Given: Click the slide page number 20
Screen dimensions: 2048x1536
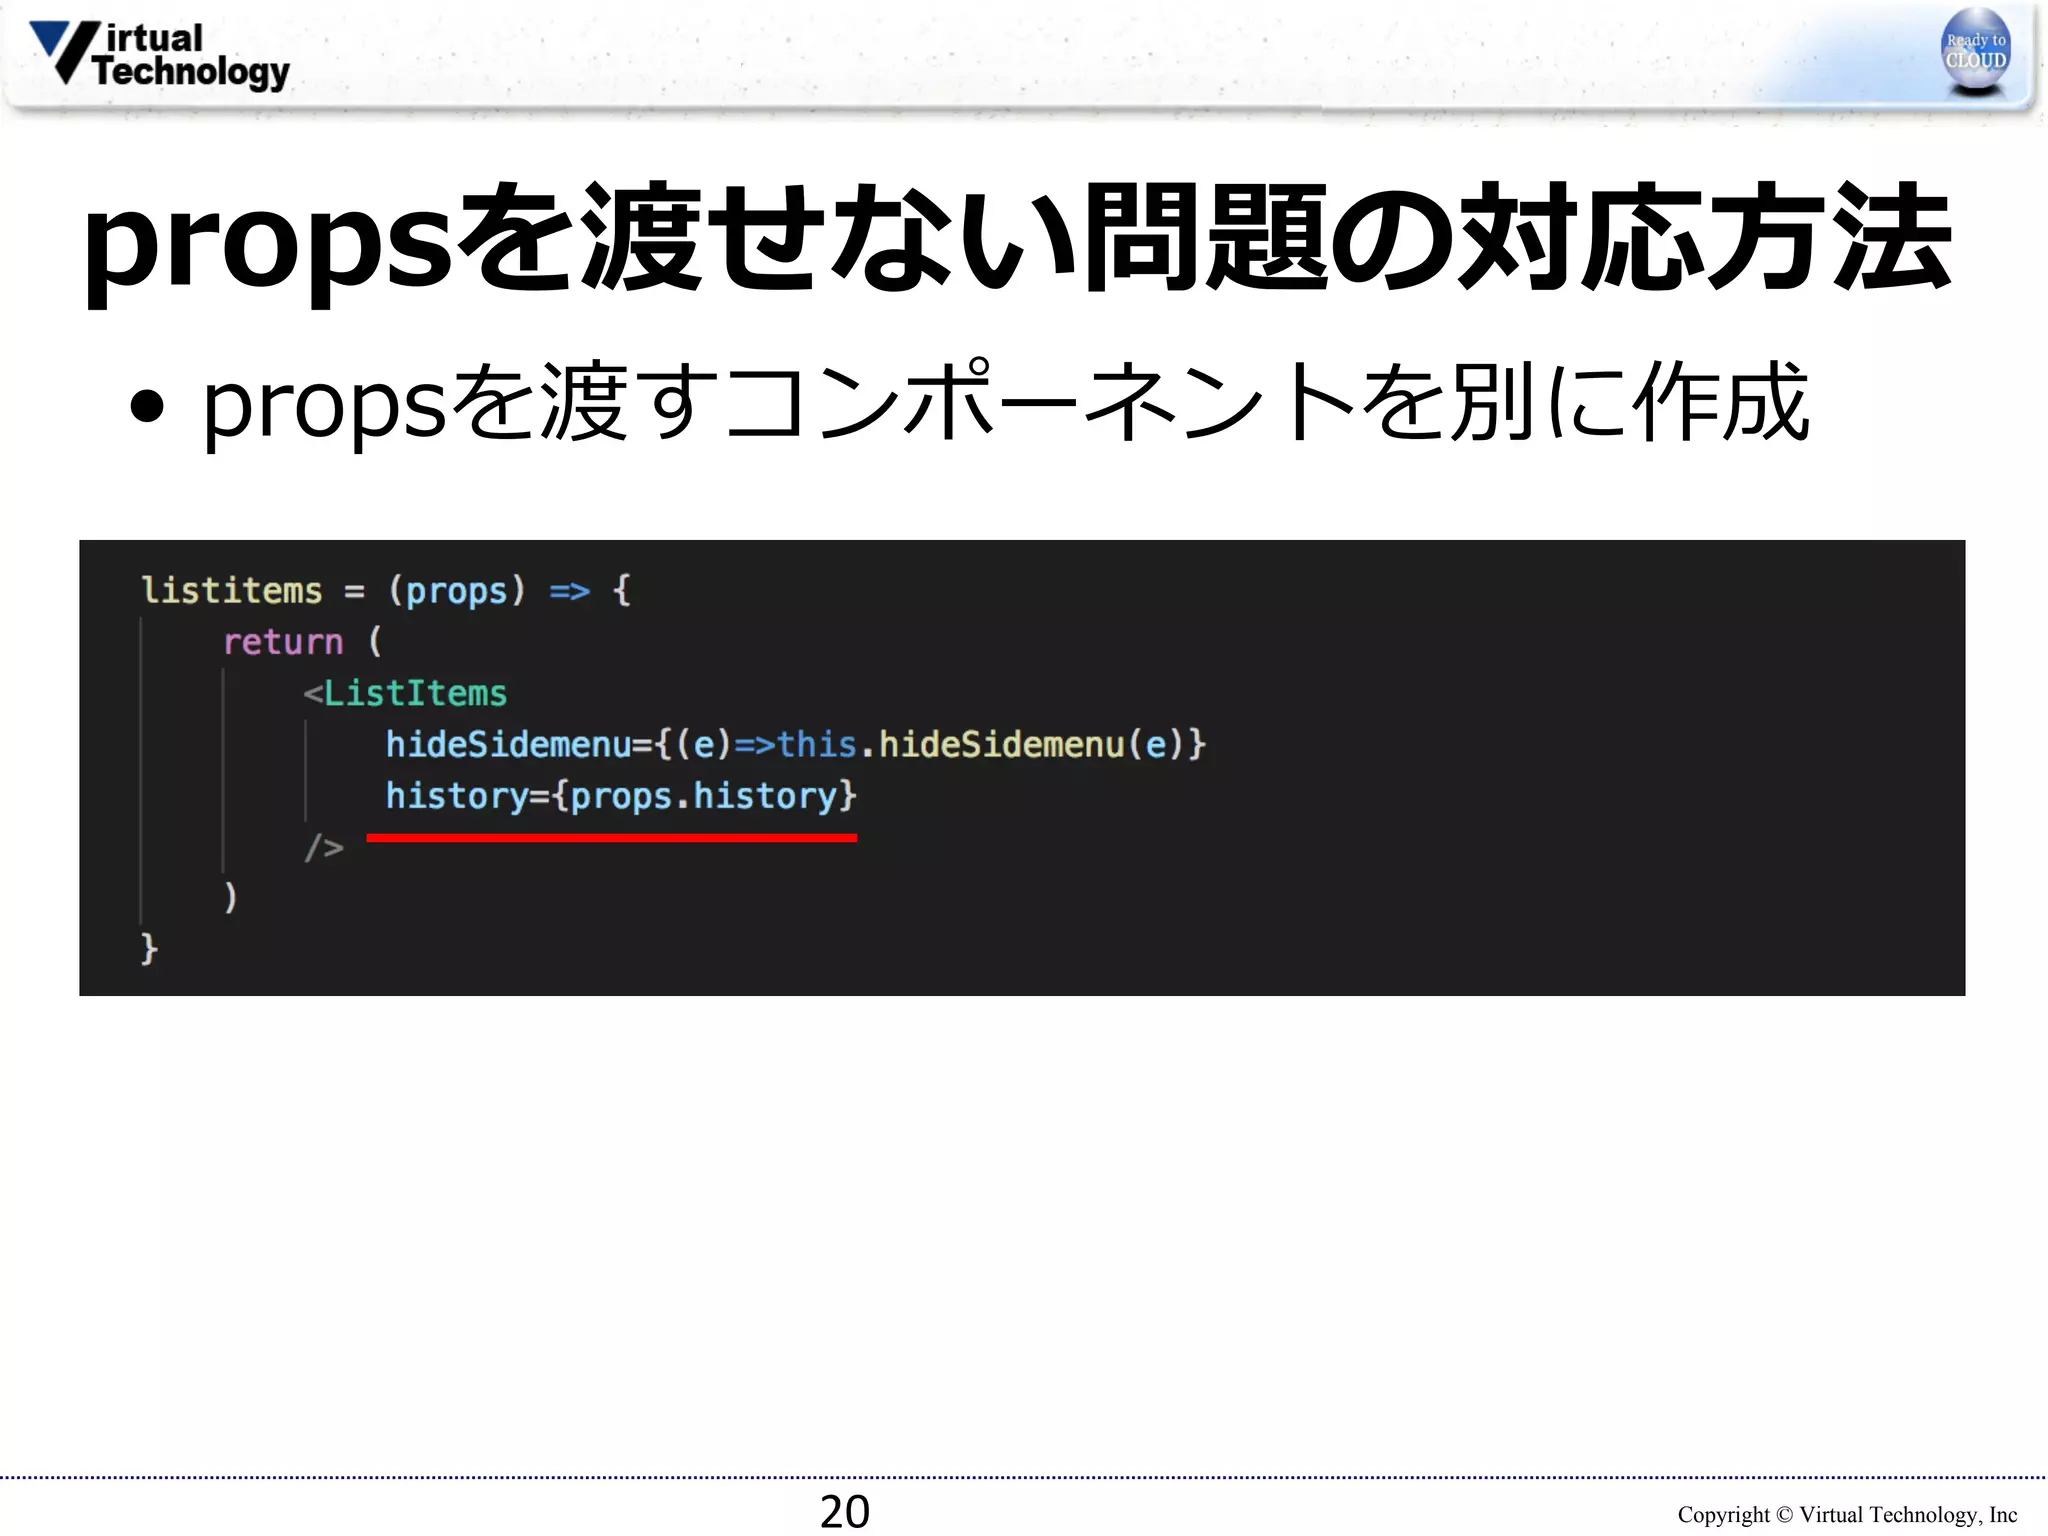Looking at the screenshot, I should tap(845, 1511).
